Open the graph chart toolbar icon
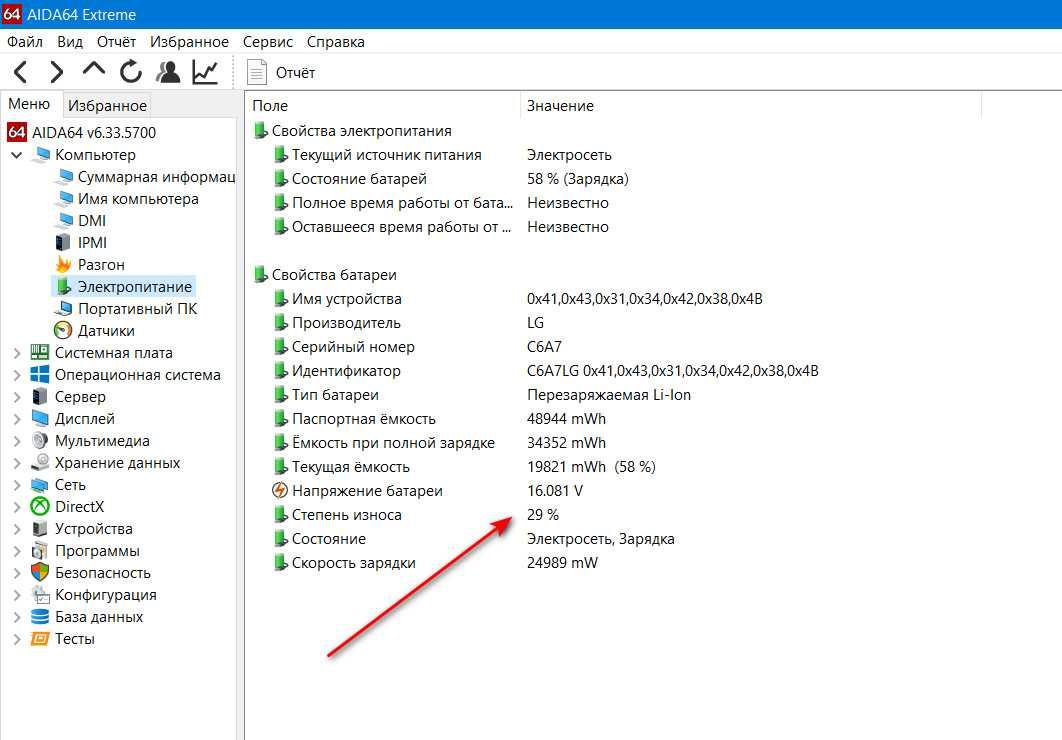Image resolution: width=1062 pixels, height=740 pixels. pyautogui.click(x=205, y=72)
